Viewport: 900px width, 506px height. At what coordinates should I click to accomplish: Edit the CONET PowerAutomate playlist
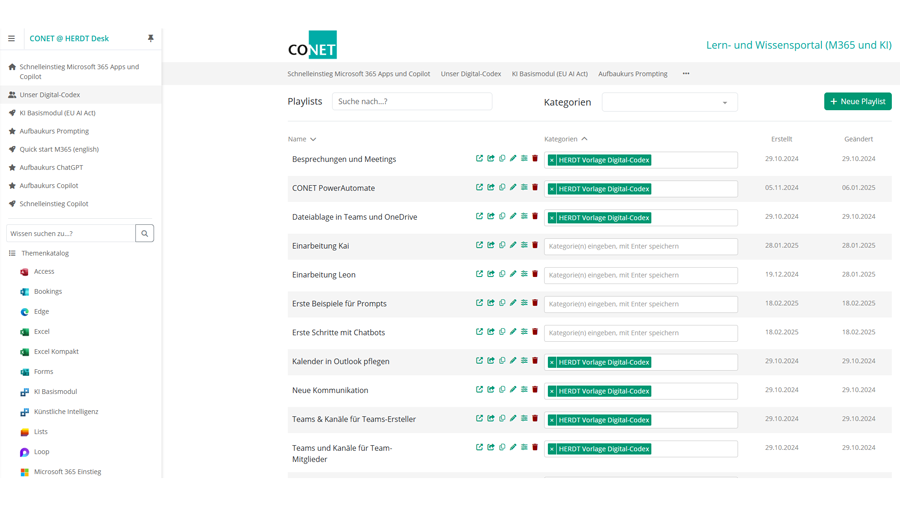(513, 187)
